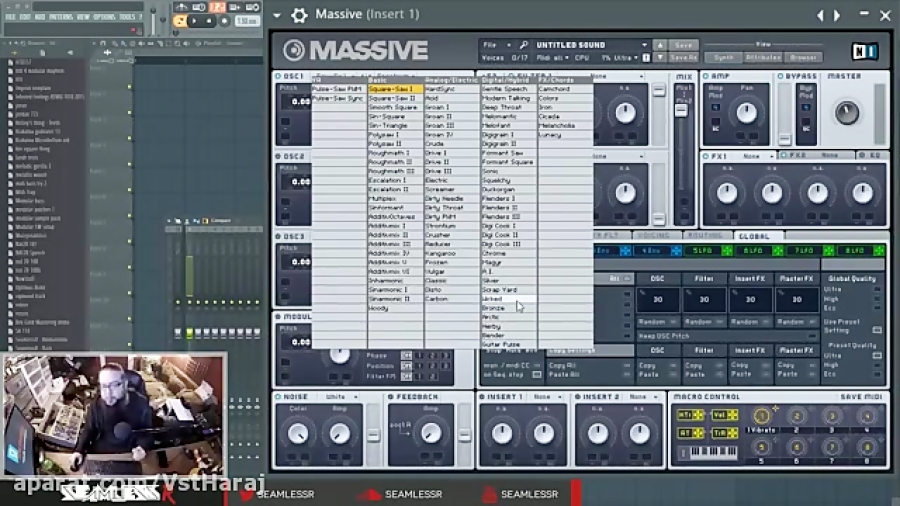
Task: Toggle INSERT 1 power button
Action: [x=482, y=397]
